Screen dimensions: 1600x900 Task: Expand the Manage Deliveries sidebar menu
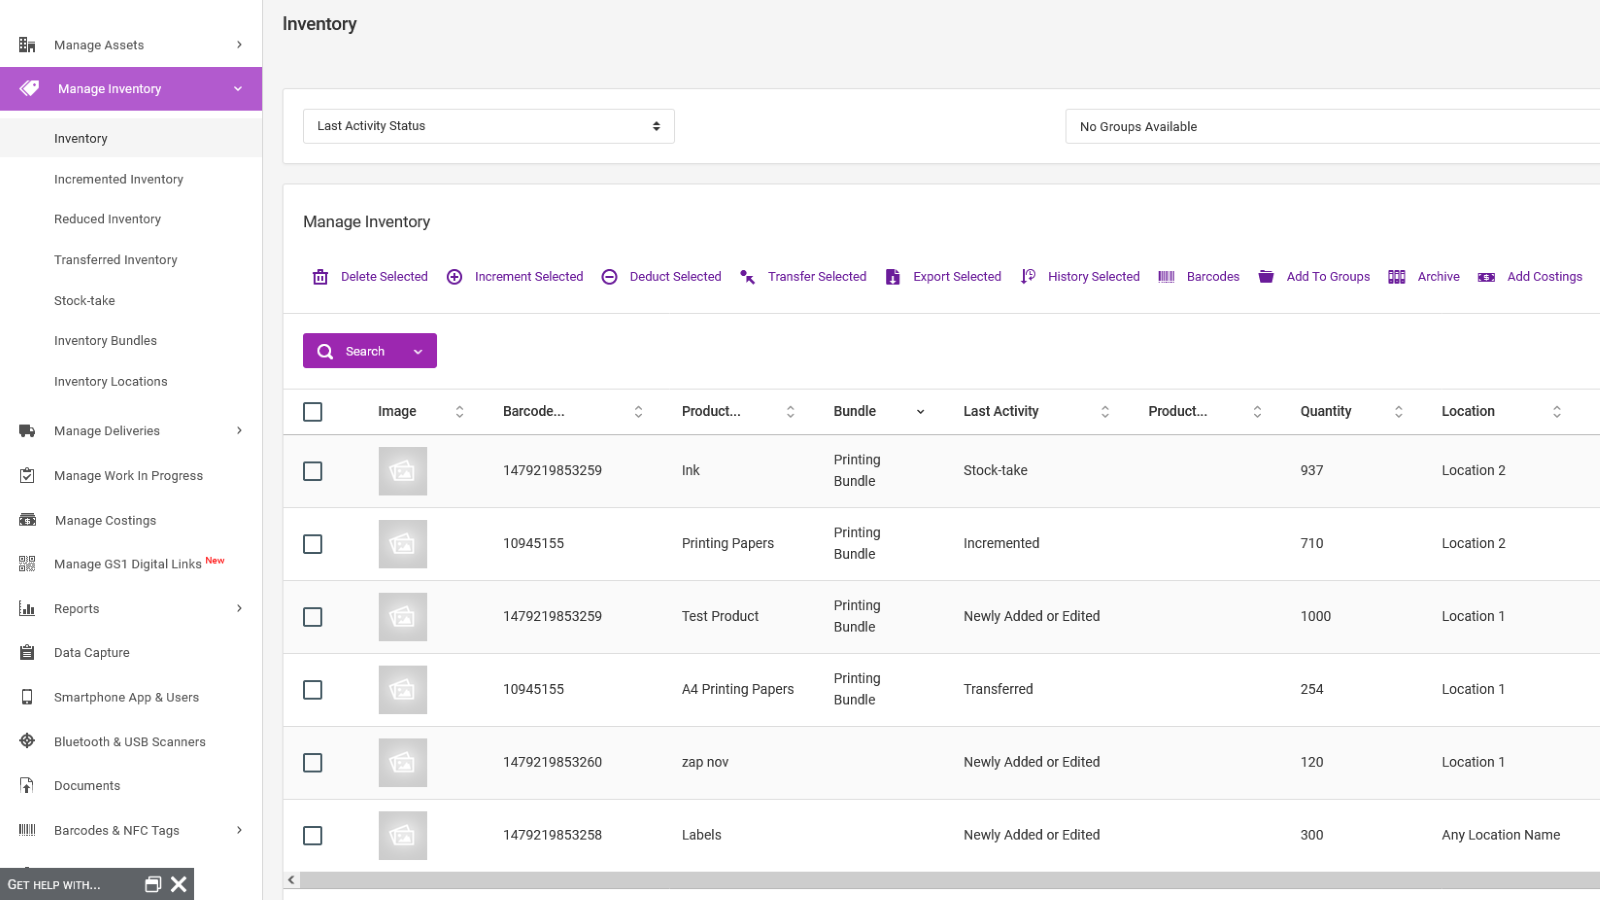[x=131, y=431]
